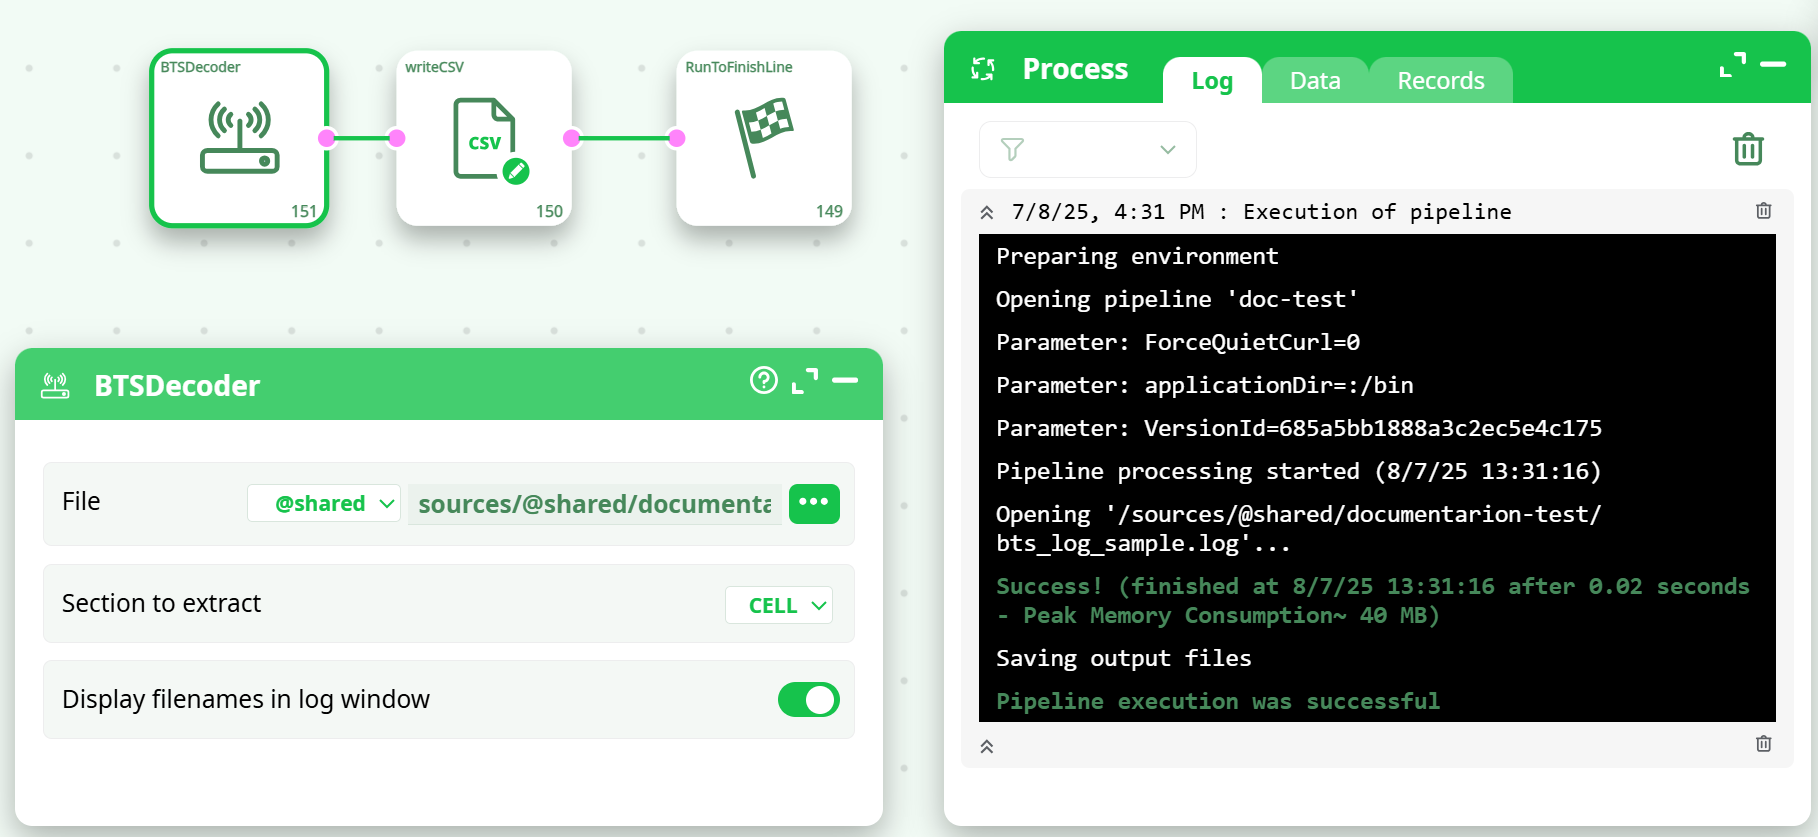
Task: Click the Process panel refresh icon
Action: click(983, 69)
